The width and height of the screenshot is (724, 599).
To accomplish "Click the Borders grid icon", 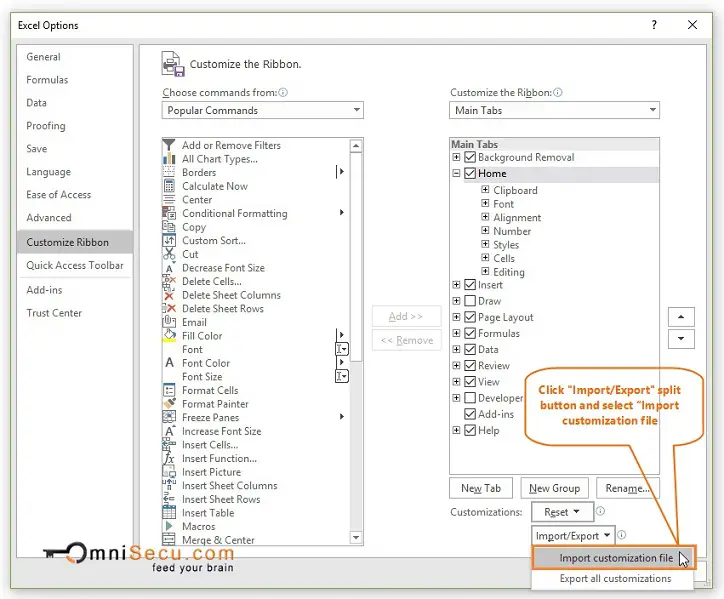I will tap(169, 172).
